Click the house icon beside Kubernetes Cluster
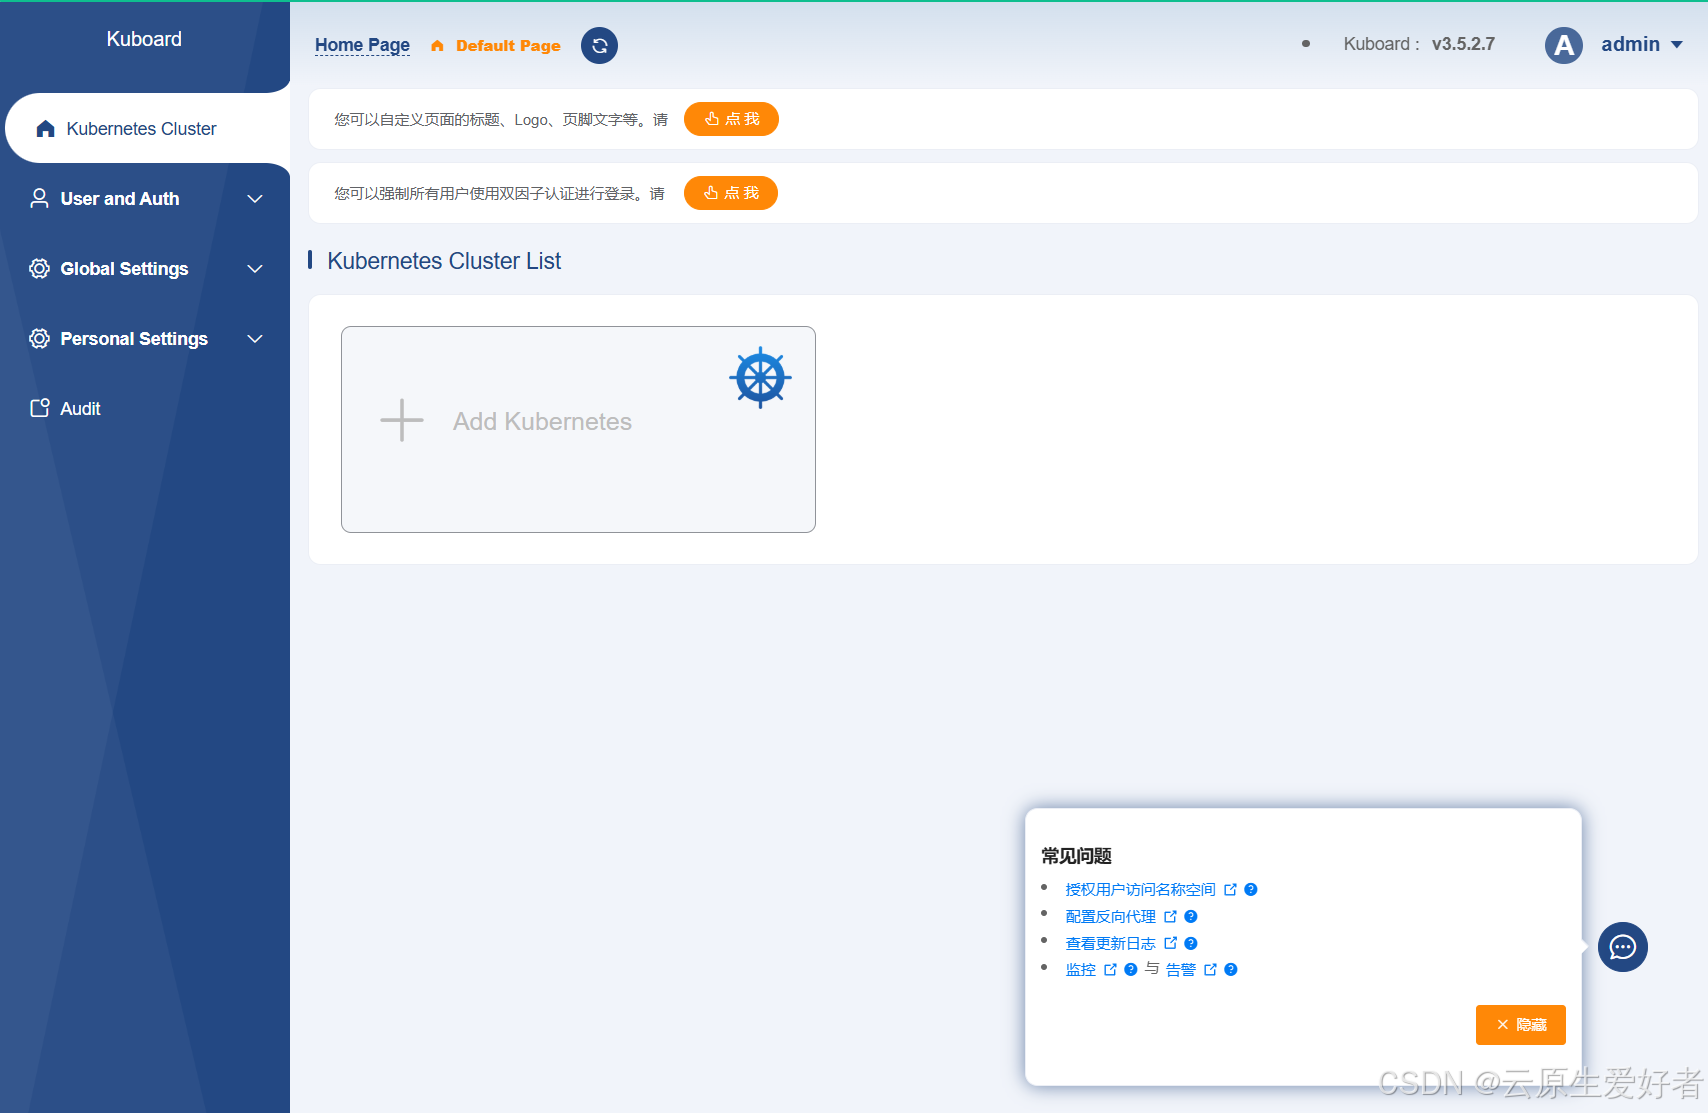 [45, 129]
